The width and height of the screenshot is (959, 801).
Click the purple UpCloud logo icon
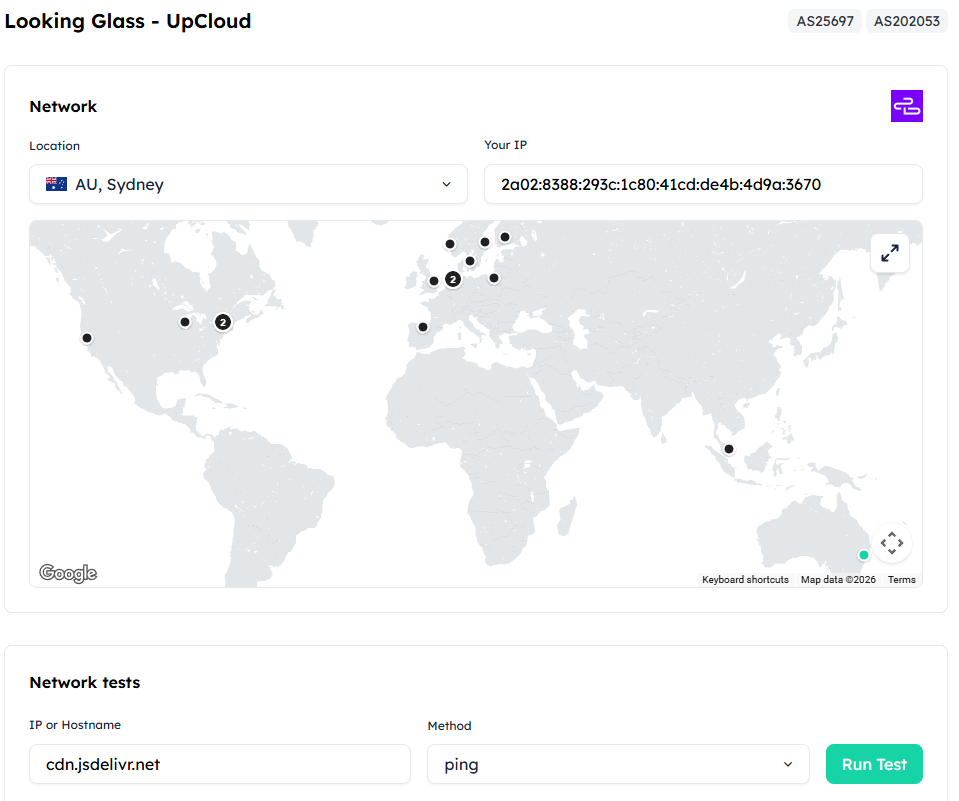pyautogui.click(x=906, y=106)
